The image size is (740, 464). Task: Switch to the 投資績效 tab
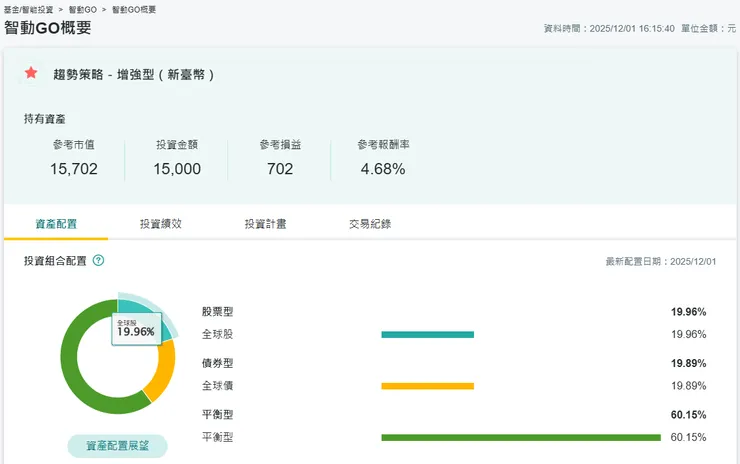click(160, 224)
